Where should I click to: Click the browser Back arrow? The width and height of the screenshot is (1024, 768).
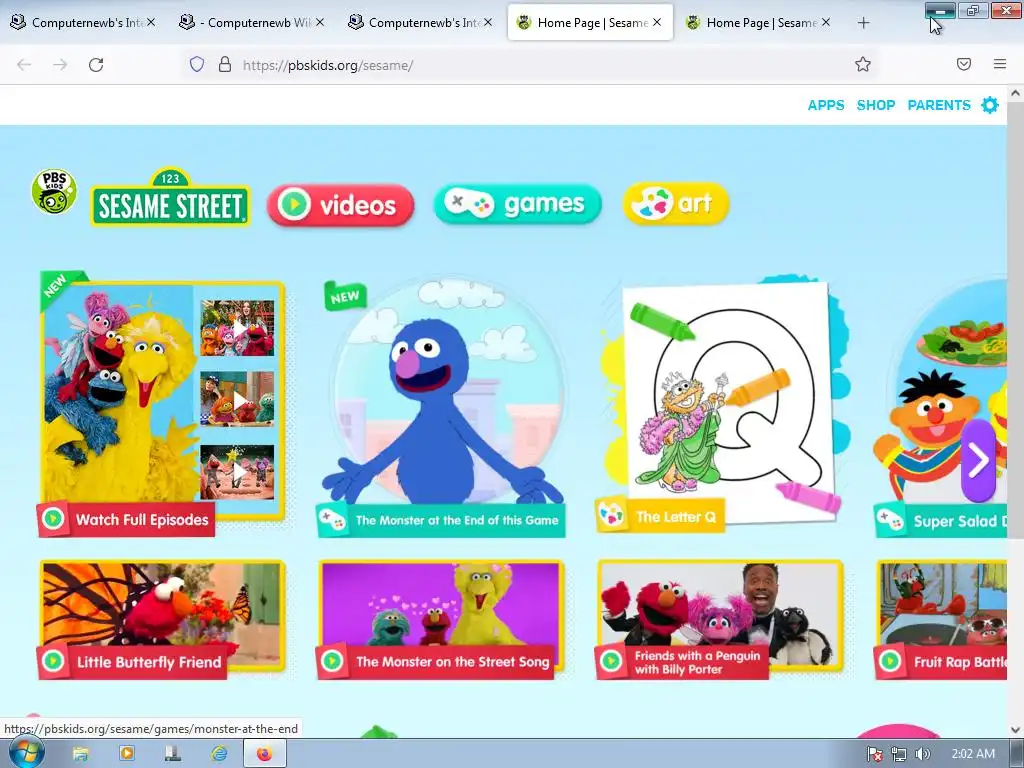coord(24,65)
